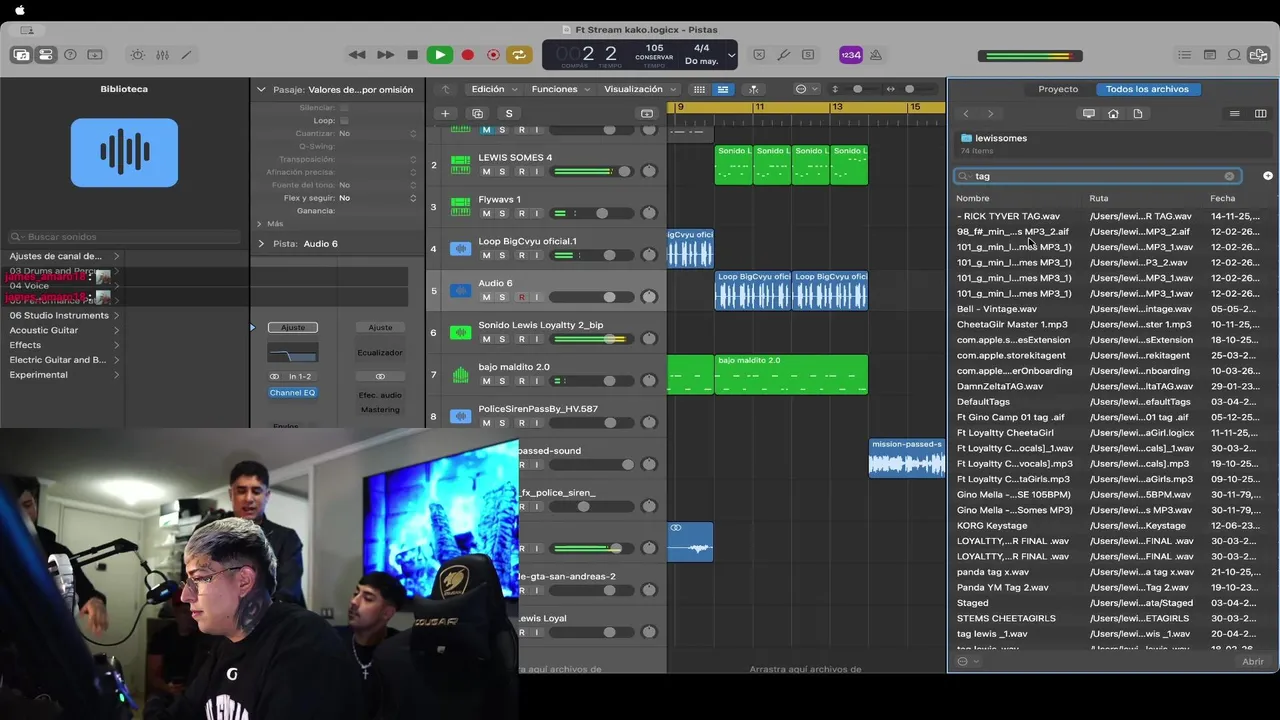Open Quick Help question-mark icon

point(70,55)
